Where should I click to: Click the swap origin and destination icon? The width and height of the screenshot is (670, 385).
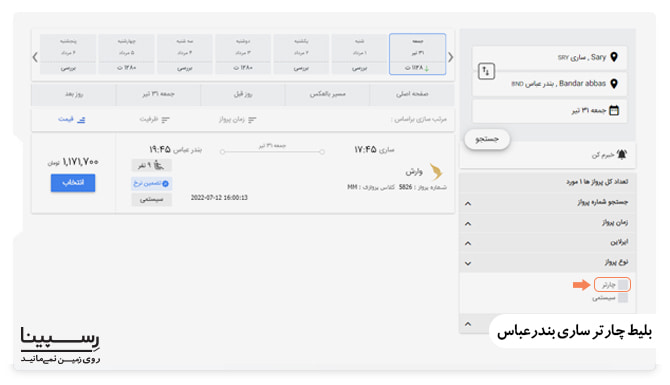click(x=486, y=71)
